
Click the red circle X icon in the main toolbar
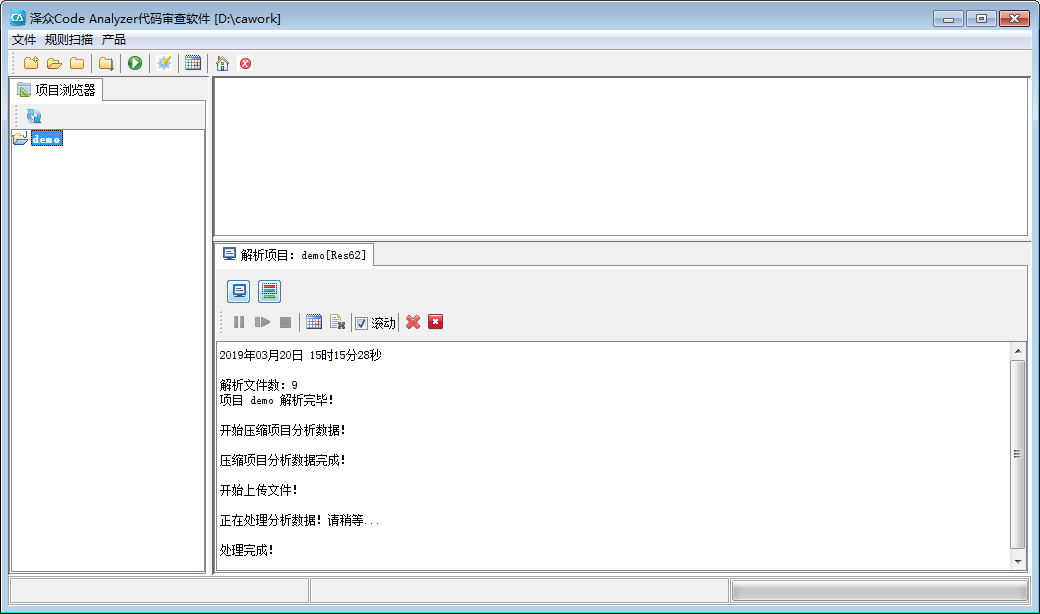tap(245, 63)
